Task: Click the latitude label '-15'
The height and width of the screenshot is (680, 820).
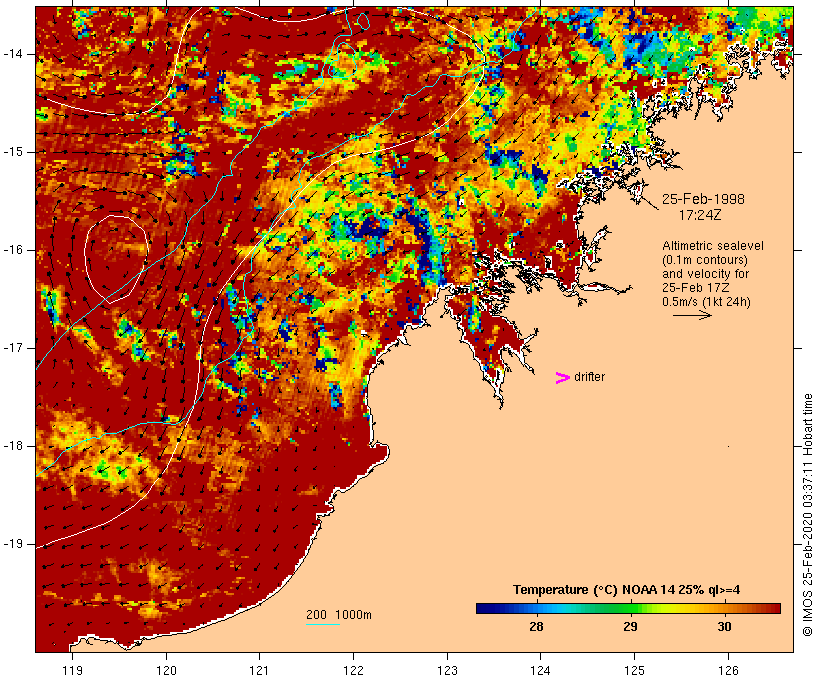Action: 13,152
